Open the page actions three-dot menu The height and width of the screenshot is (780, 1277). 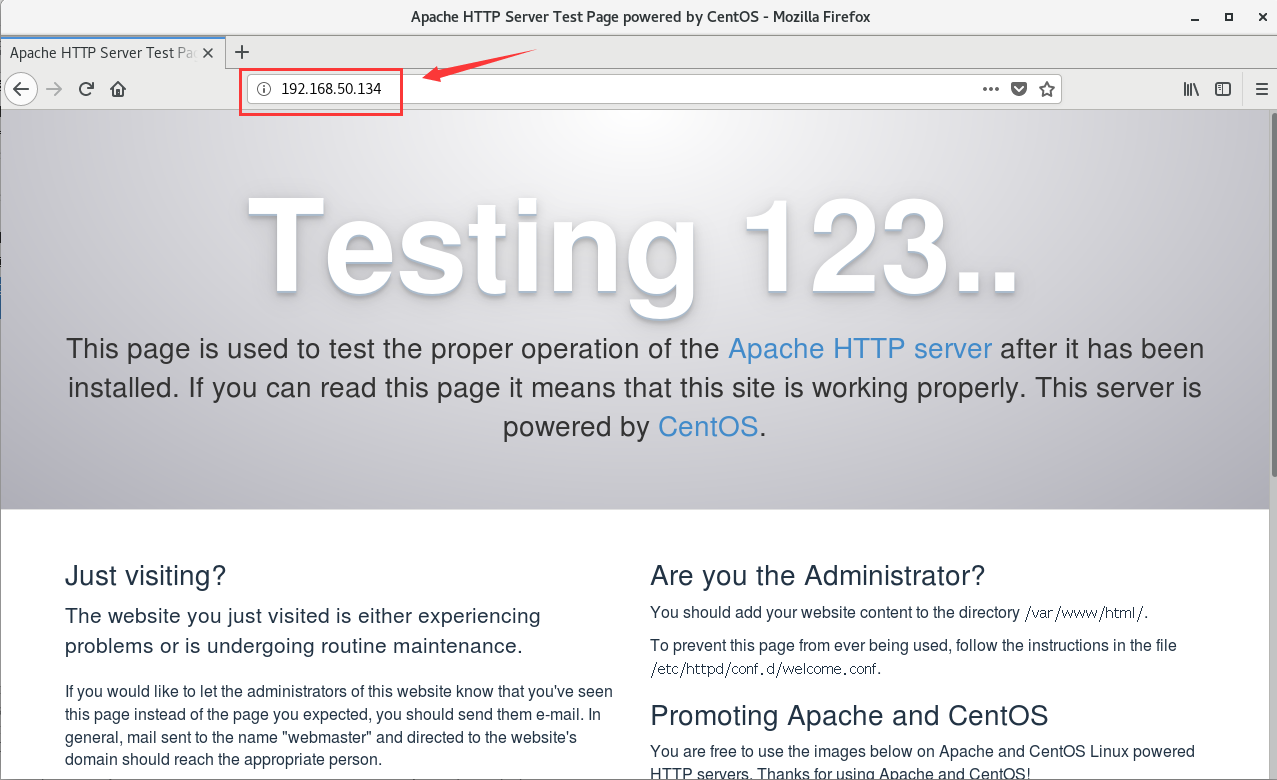coord(991,89)
